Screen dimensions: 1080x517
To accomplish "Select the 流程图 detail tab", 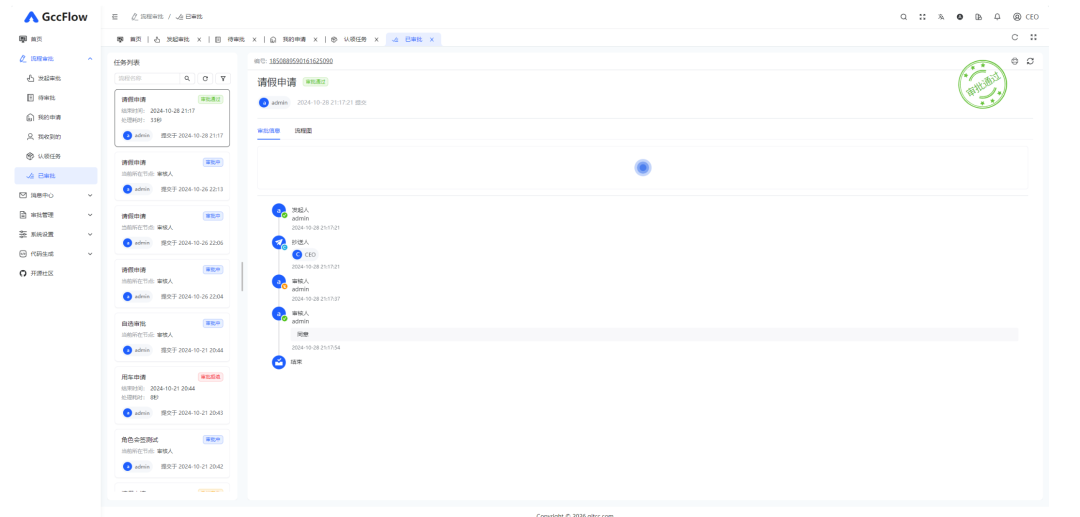I will tap(303, 130).
